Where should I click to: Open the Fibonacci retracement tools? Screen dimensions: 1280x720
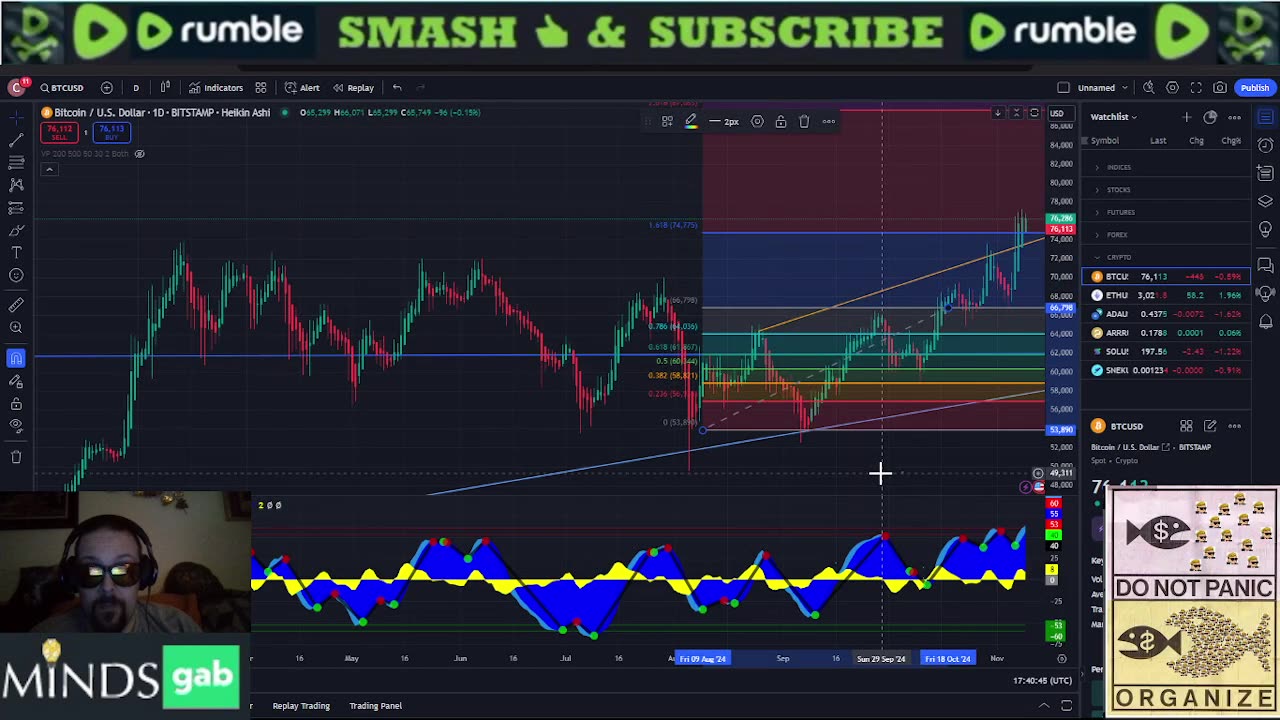point(16,162)
